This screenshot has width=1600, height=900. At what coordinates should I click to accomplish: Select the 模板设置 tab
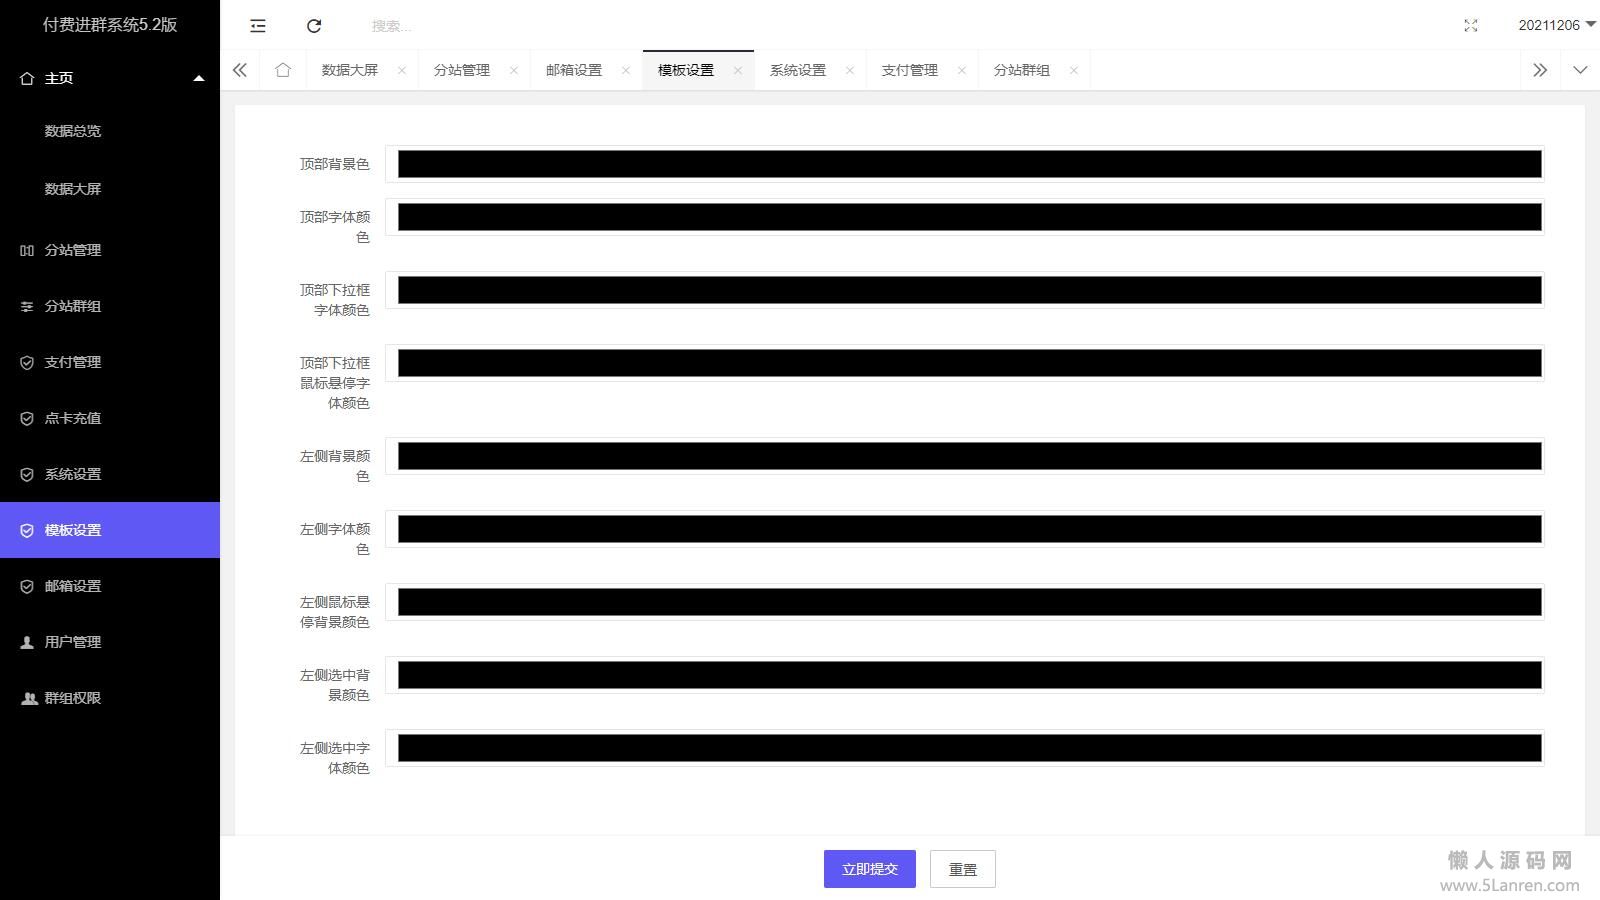click(686, 70)
